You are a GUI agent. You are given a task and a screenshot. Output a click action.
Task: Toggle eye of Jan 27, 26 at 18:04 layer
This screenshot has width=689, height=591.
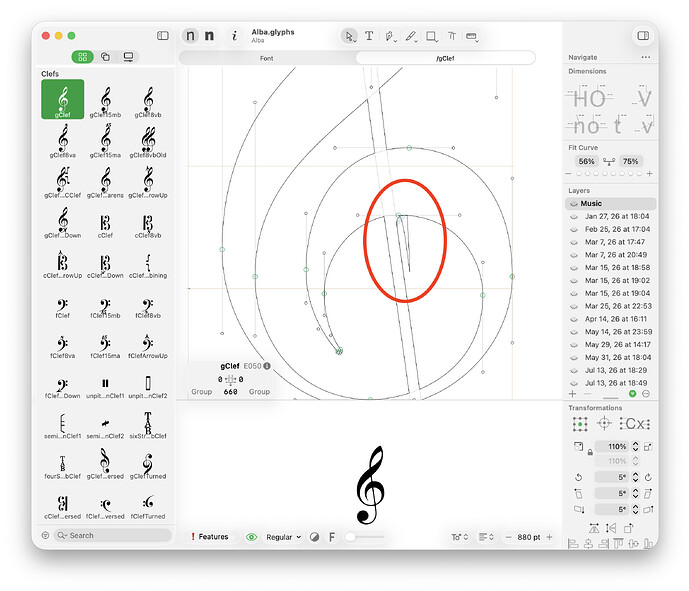[573, 217]
